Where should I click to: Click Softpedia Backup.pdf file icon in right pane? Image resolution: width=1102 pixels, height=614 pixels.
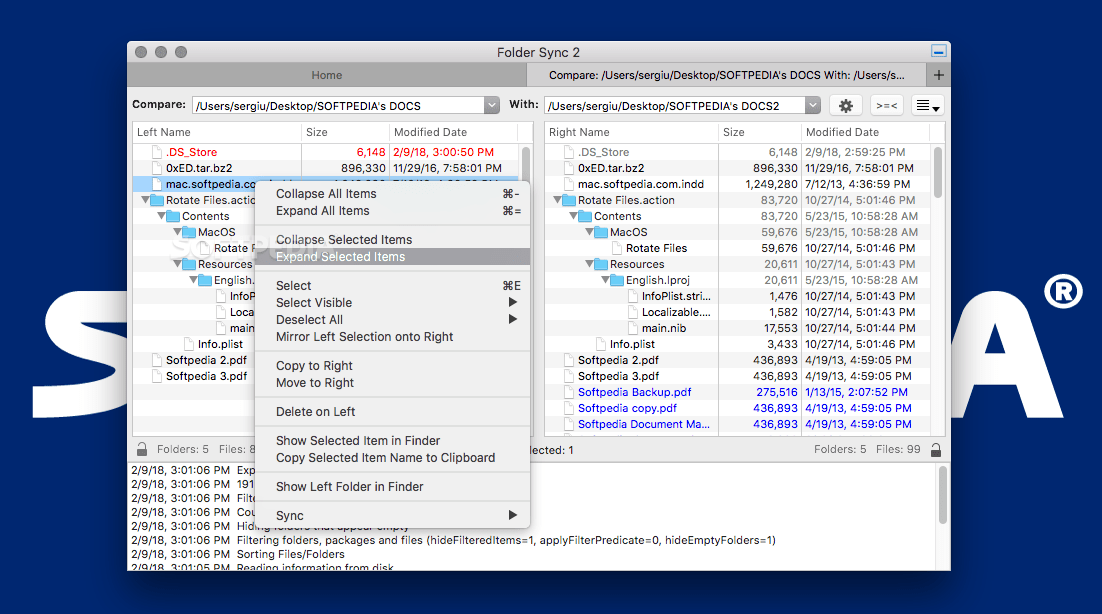tap(569, 392)
